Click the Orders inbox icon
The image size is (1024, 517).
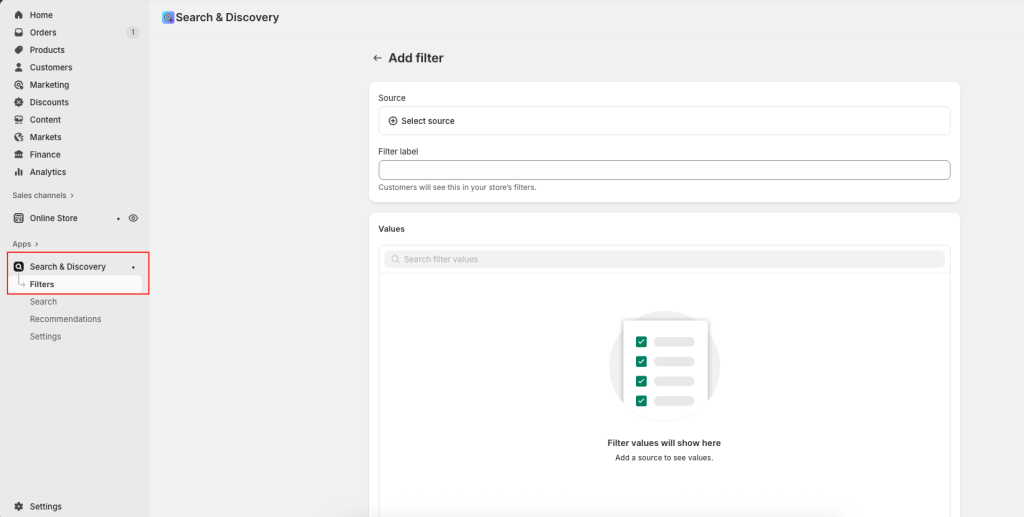18,33
